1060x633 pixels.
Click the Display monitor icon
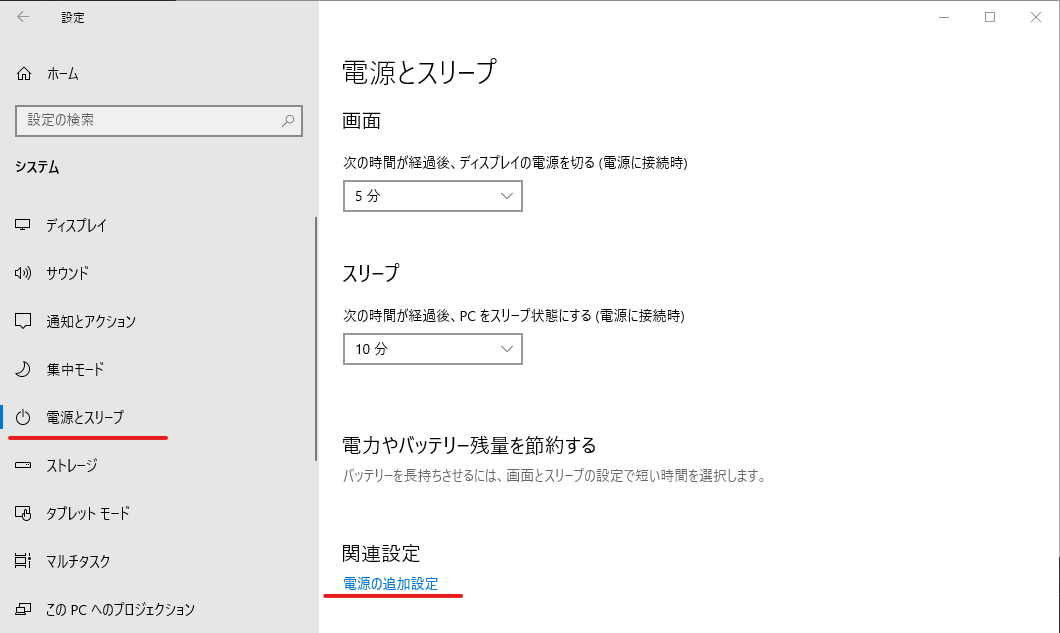click(x=23, y=225)
